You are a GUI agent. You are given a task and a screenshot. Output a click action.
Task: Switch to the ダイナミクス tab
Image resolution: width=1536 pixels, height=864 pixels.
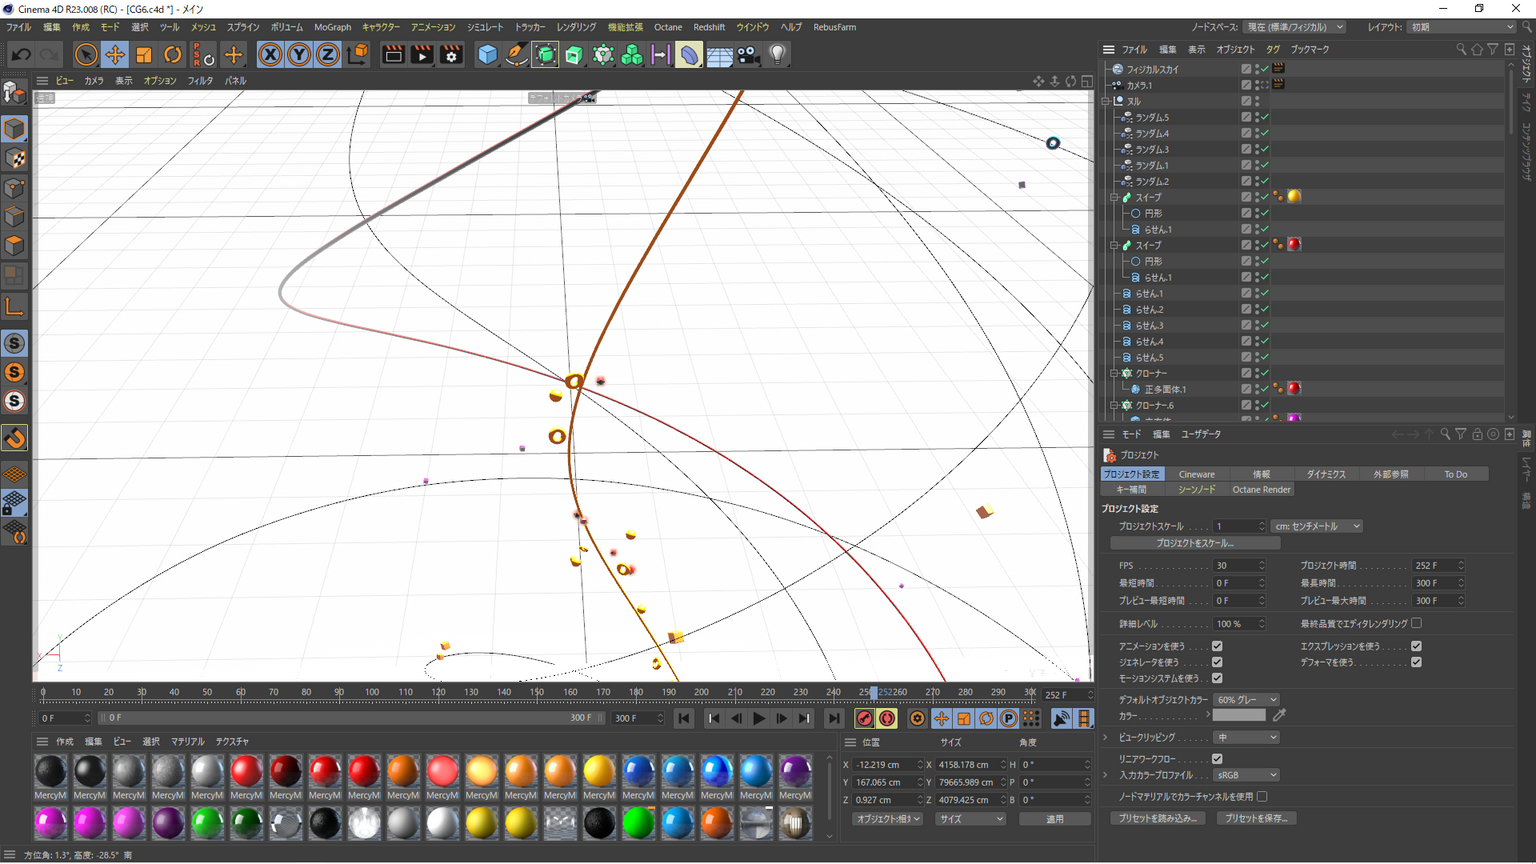(x=1326, y=474)
